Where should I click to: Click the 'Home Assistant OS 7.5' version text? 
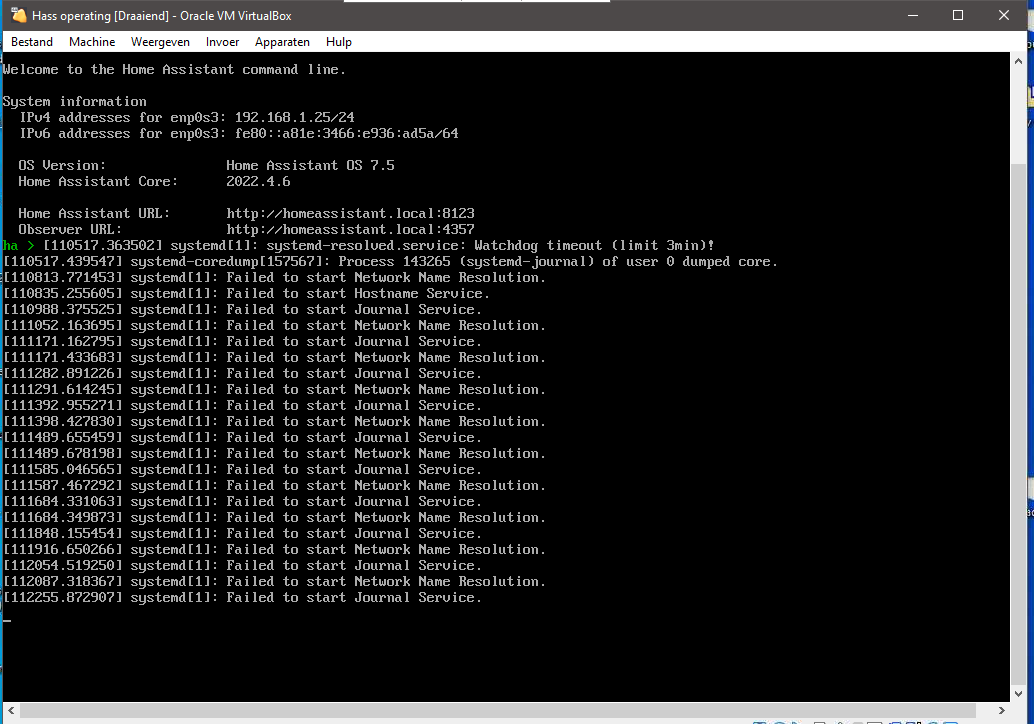(310, 166)
